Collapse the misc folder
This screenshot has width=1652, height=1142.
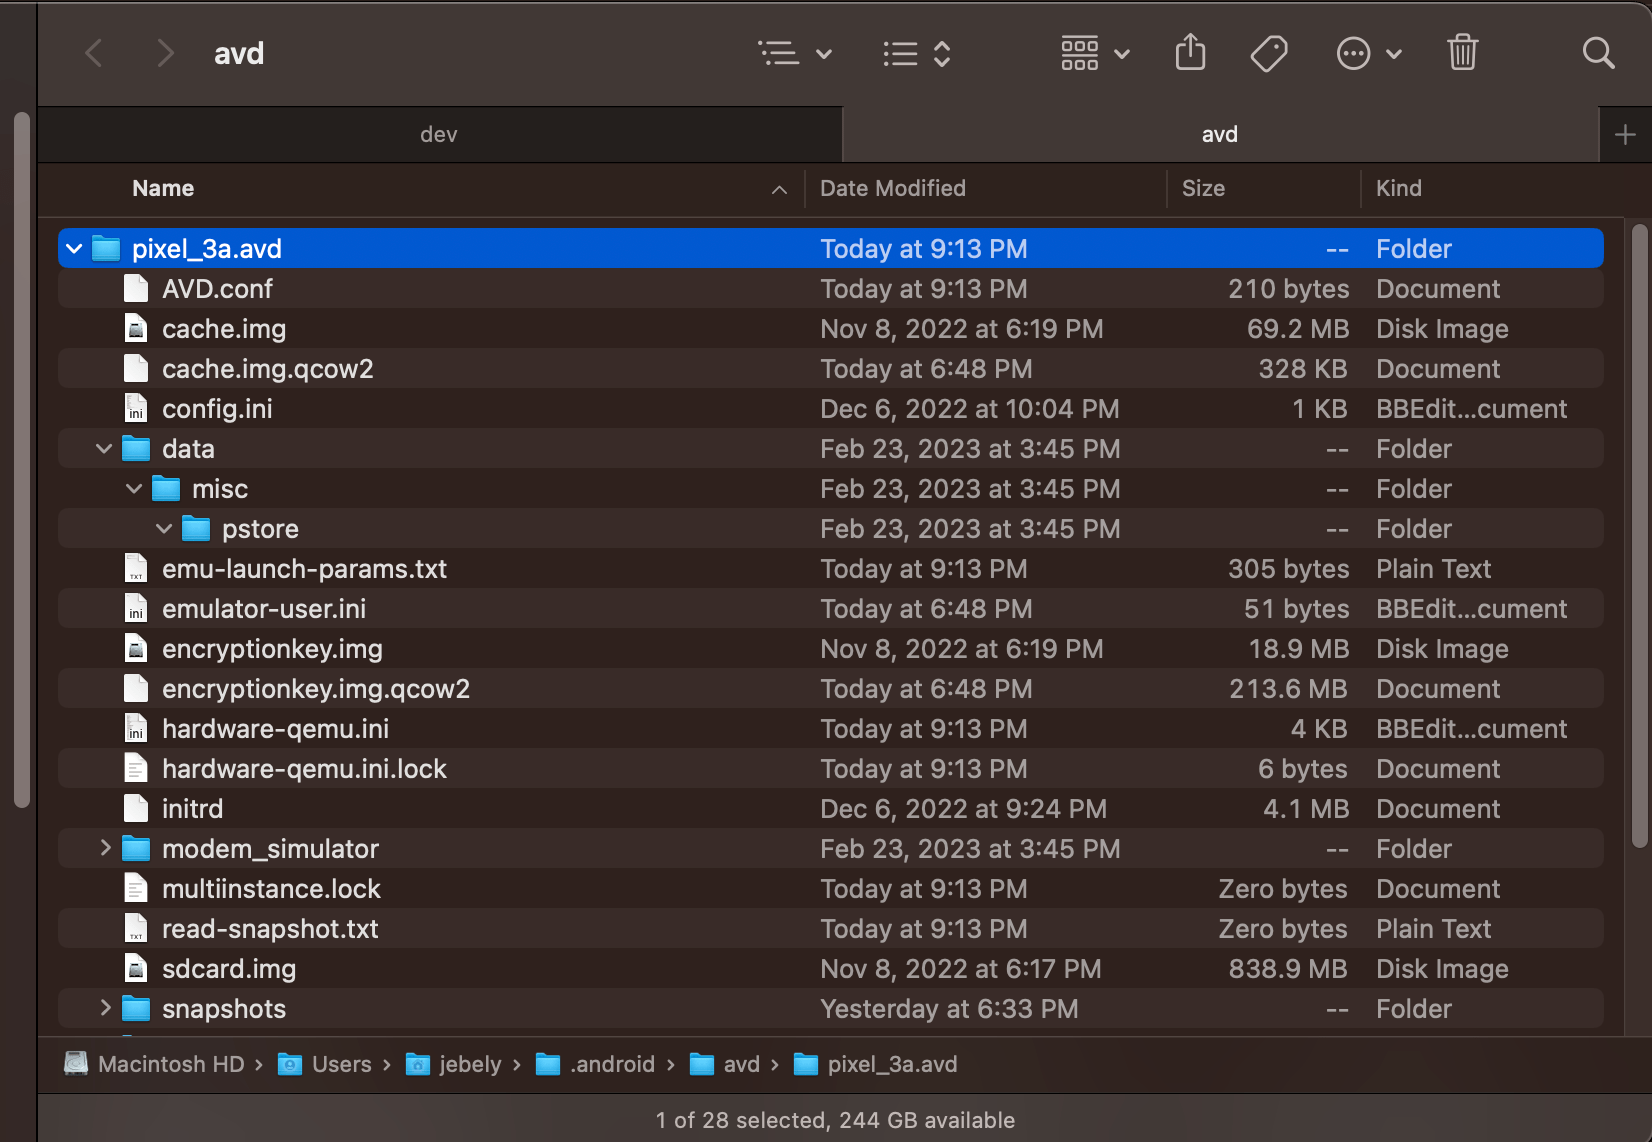(x=134, y=488)
